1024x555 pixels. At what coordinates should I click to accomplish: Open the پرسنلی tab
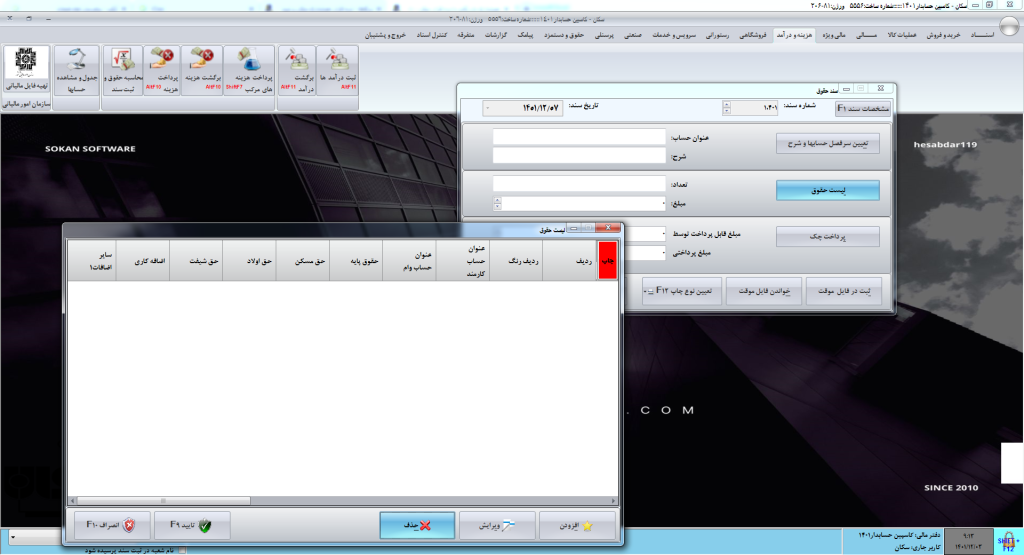pyautogui.click(x=603, y=35)
